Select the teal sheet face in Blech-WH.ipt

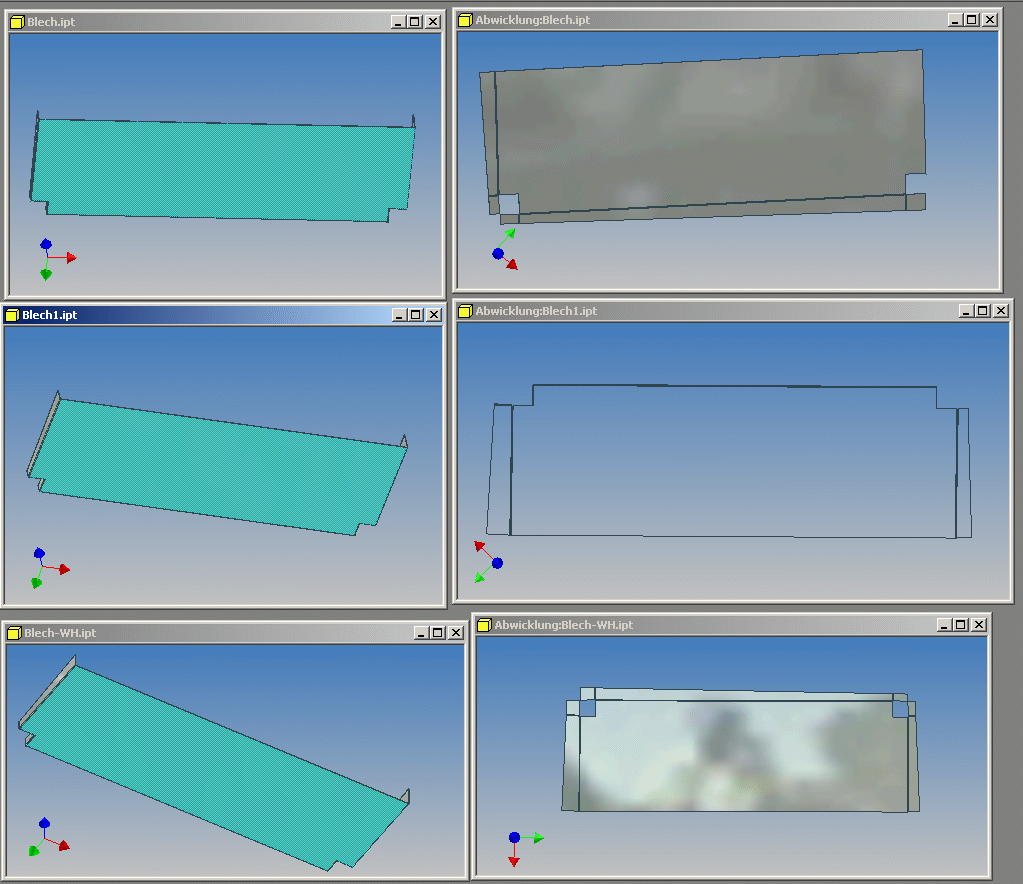click(215, 767)
